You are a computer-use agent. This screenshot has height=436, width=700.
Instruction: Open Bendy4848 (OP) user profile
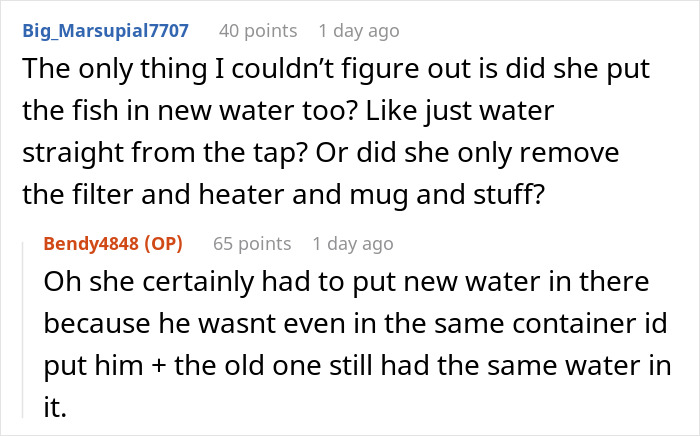click(113, 244)
